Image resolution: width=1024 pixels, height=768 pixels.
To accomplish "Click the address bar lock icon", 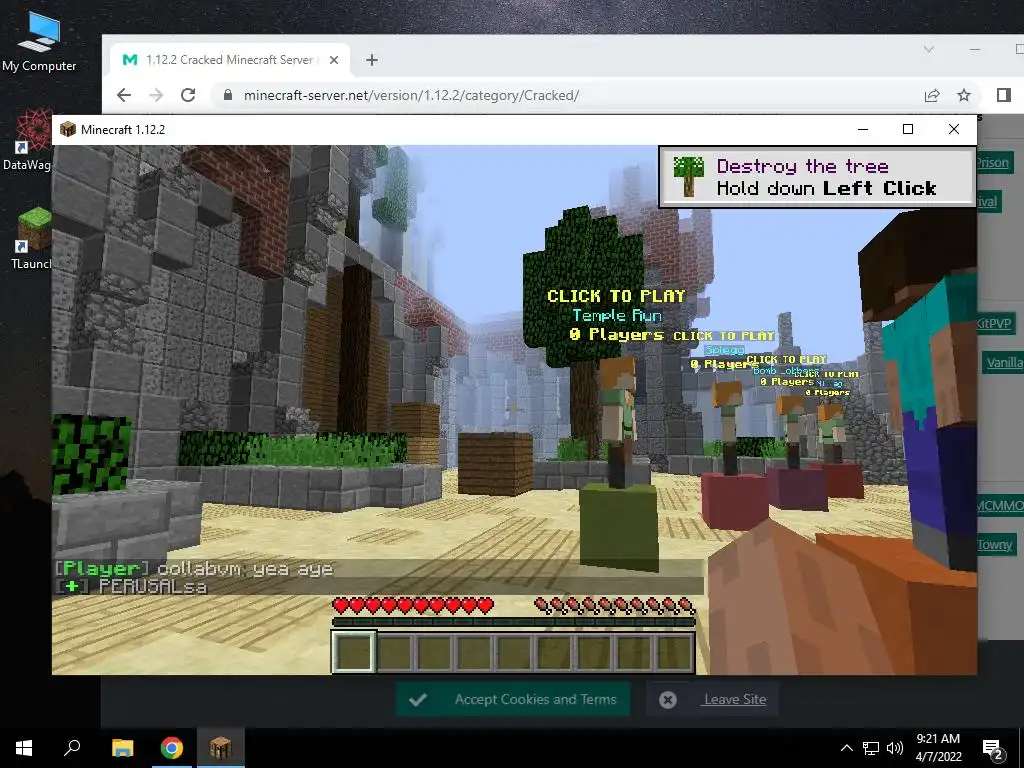I will [x=228, y=95].
